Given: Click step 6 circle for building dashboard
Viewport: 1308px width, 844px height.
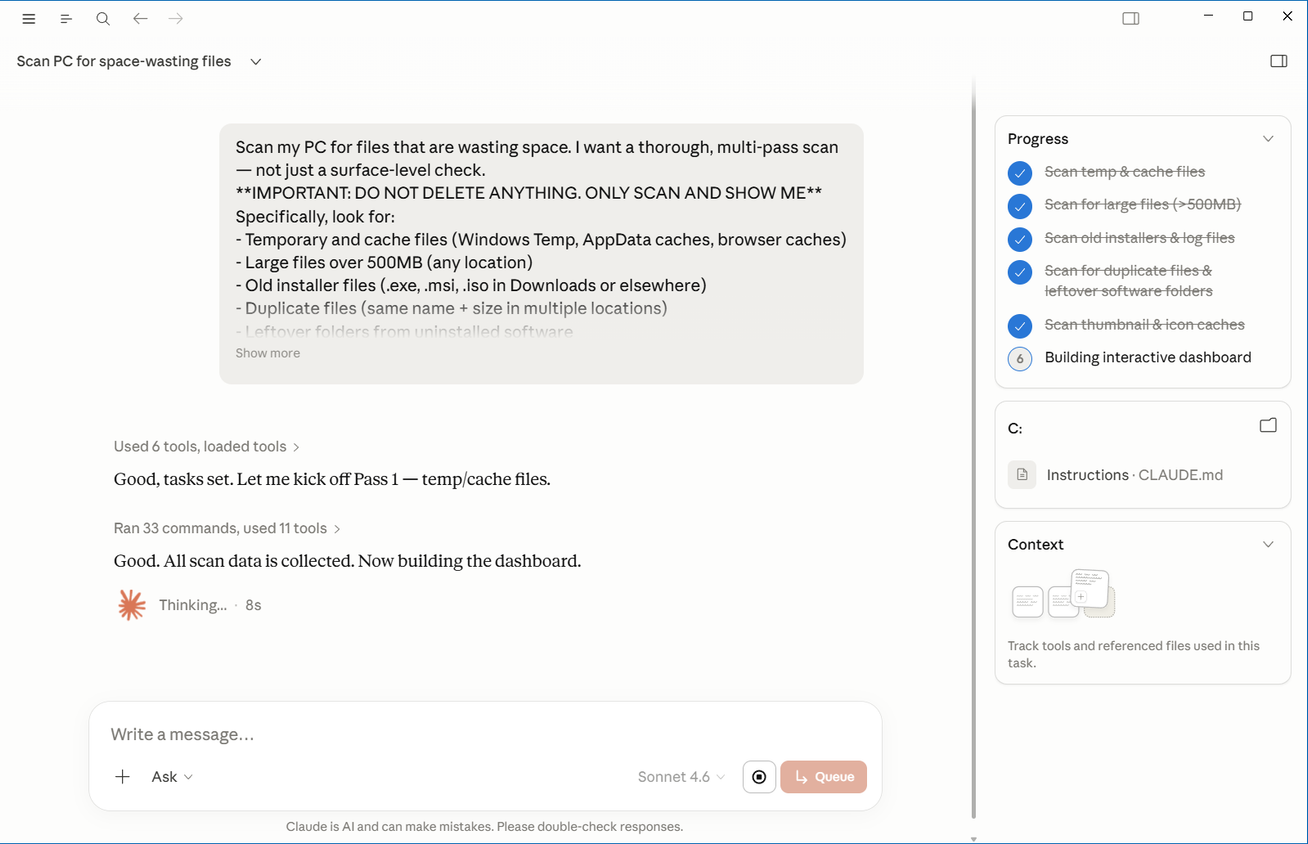Looking at the screenshot, I should click(x=1020, y=359).
